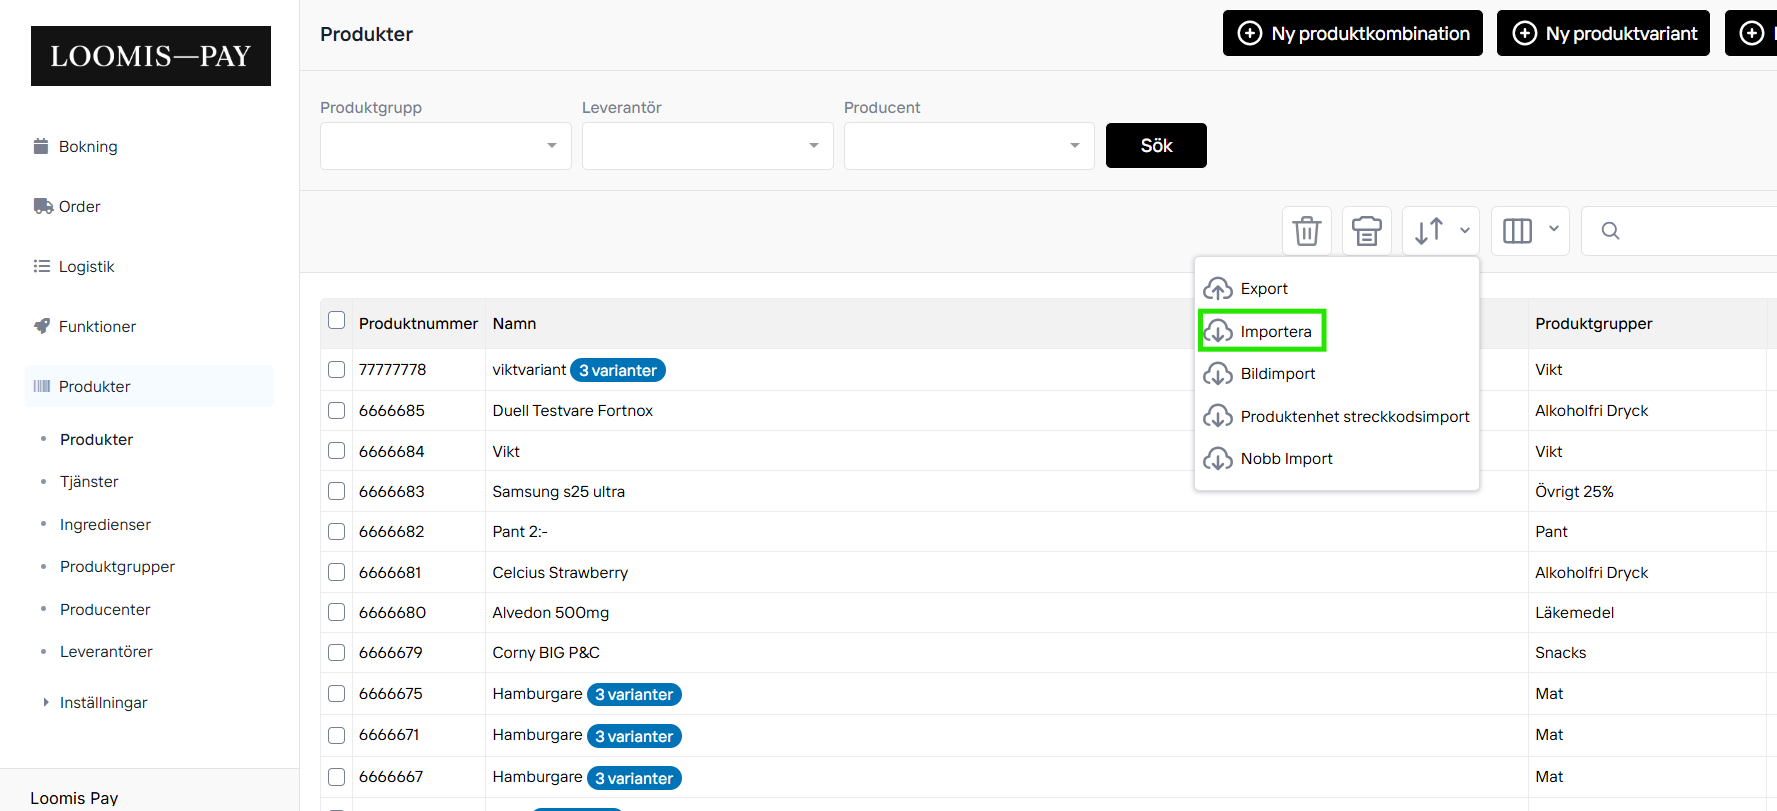1777x811 pixels.
Task: Click the magnifier search icon
Action: pos(1610,231)
